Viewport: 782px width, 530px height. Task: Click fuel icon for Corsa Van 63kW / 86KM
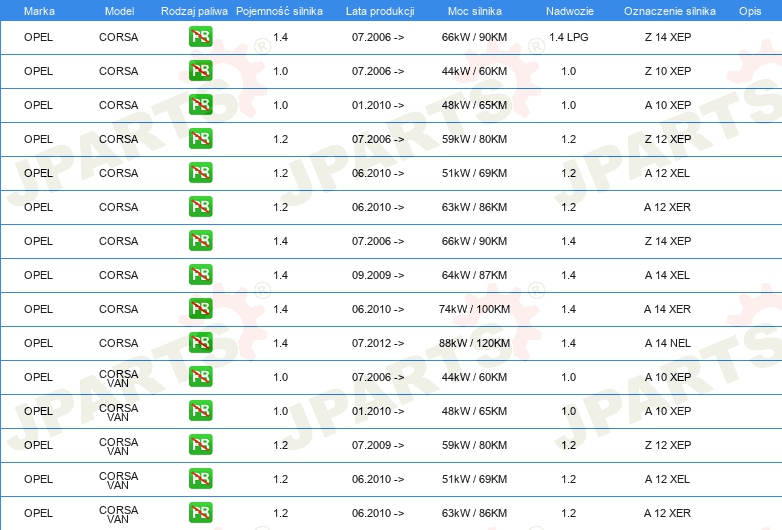click(x=201, y=513)
